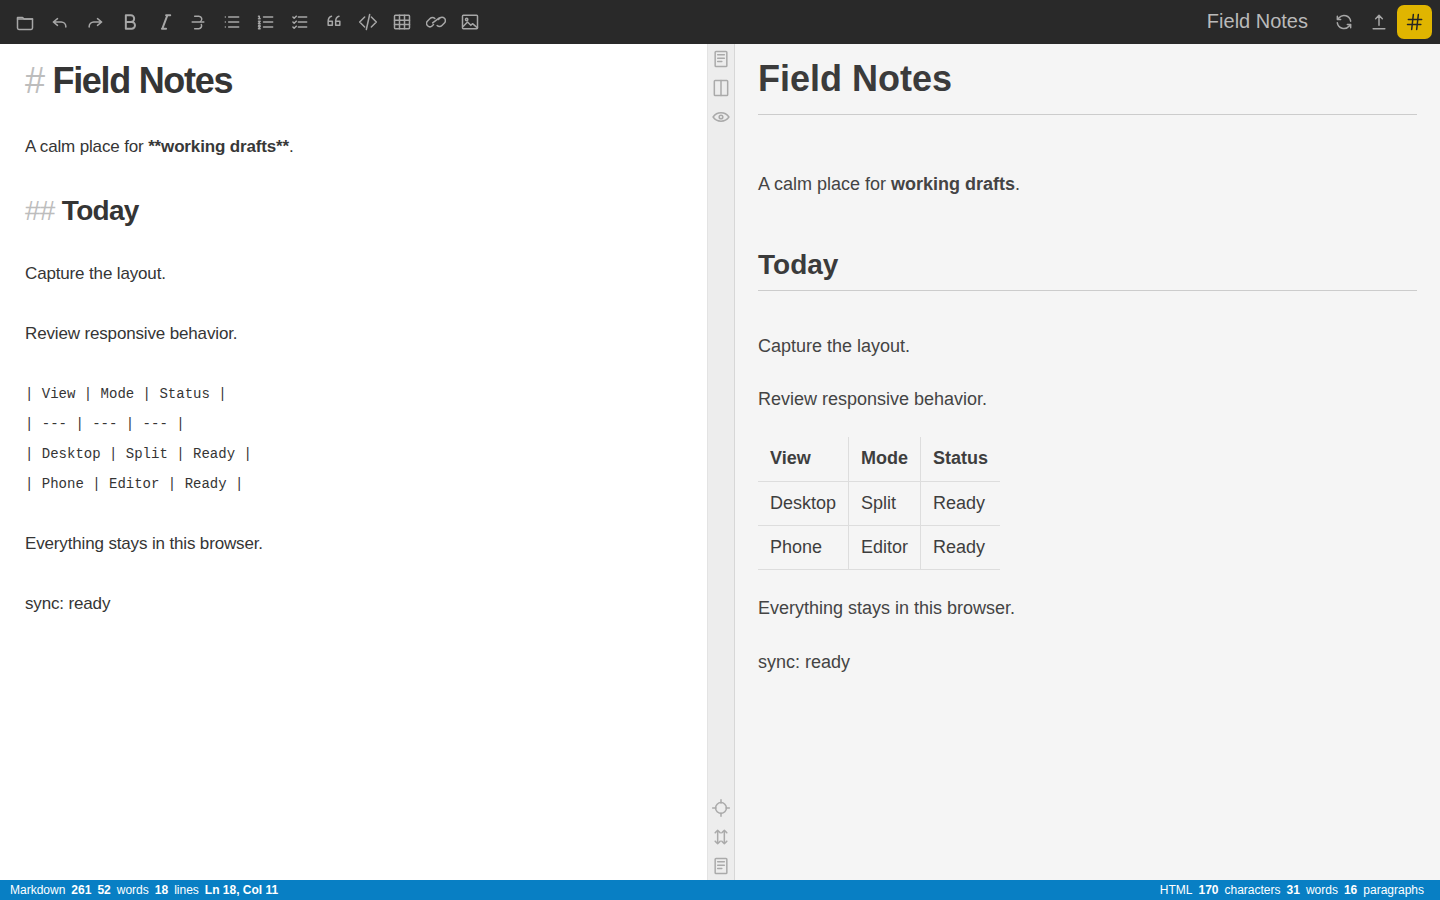Insert a blockquote
1440x900 pixels.
point(334,22)
